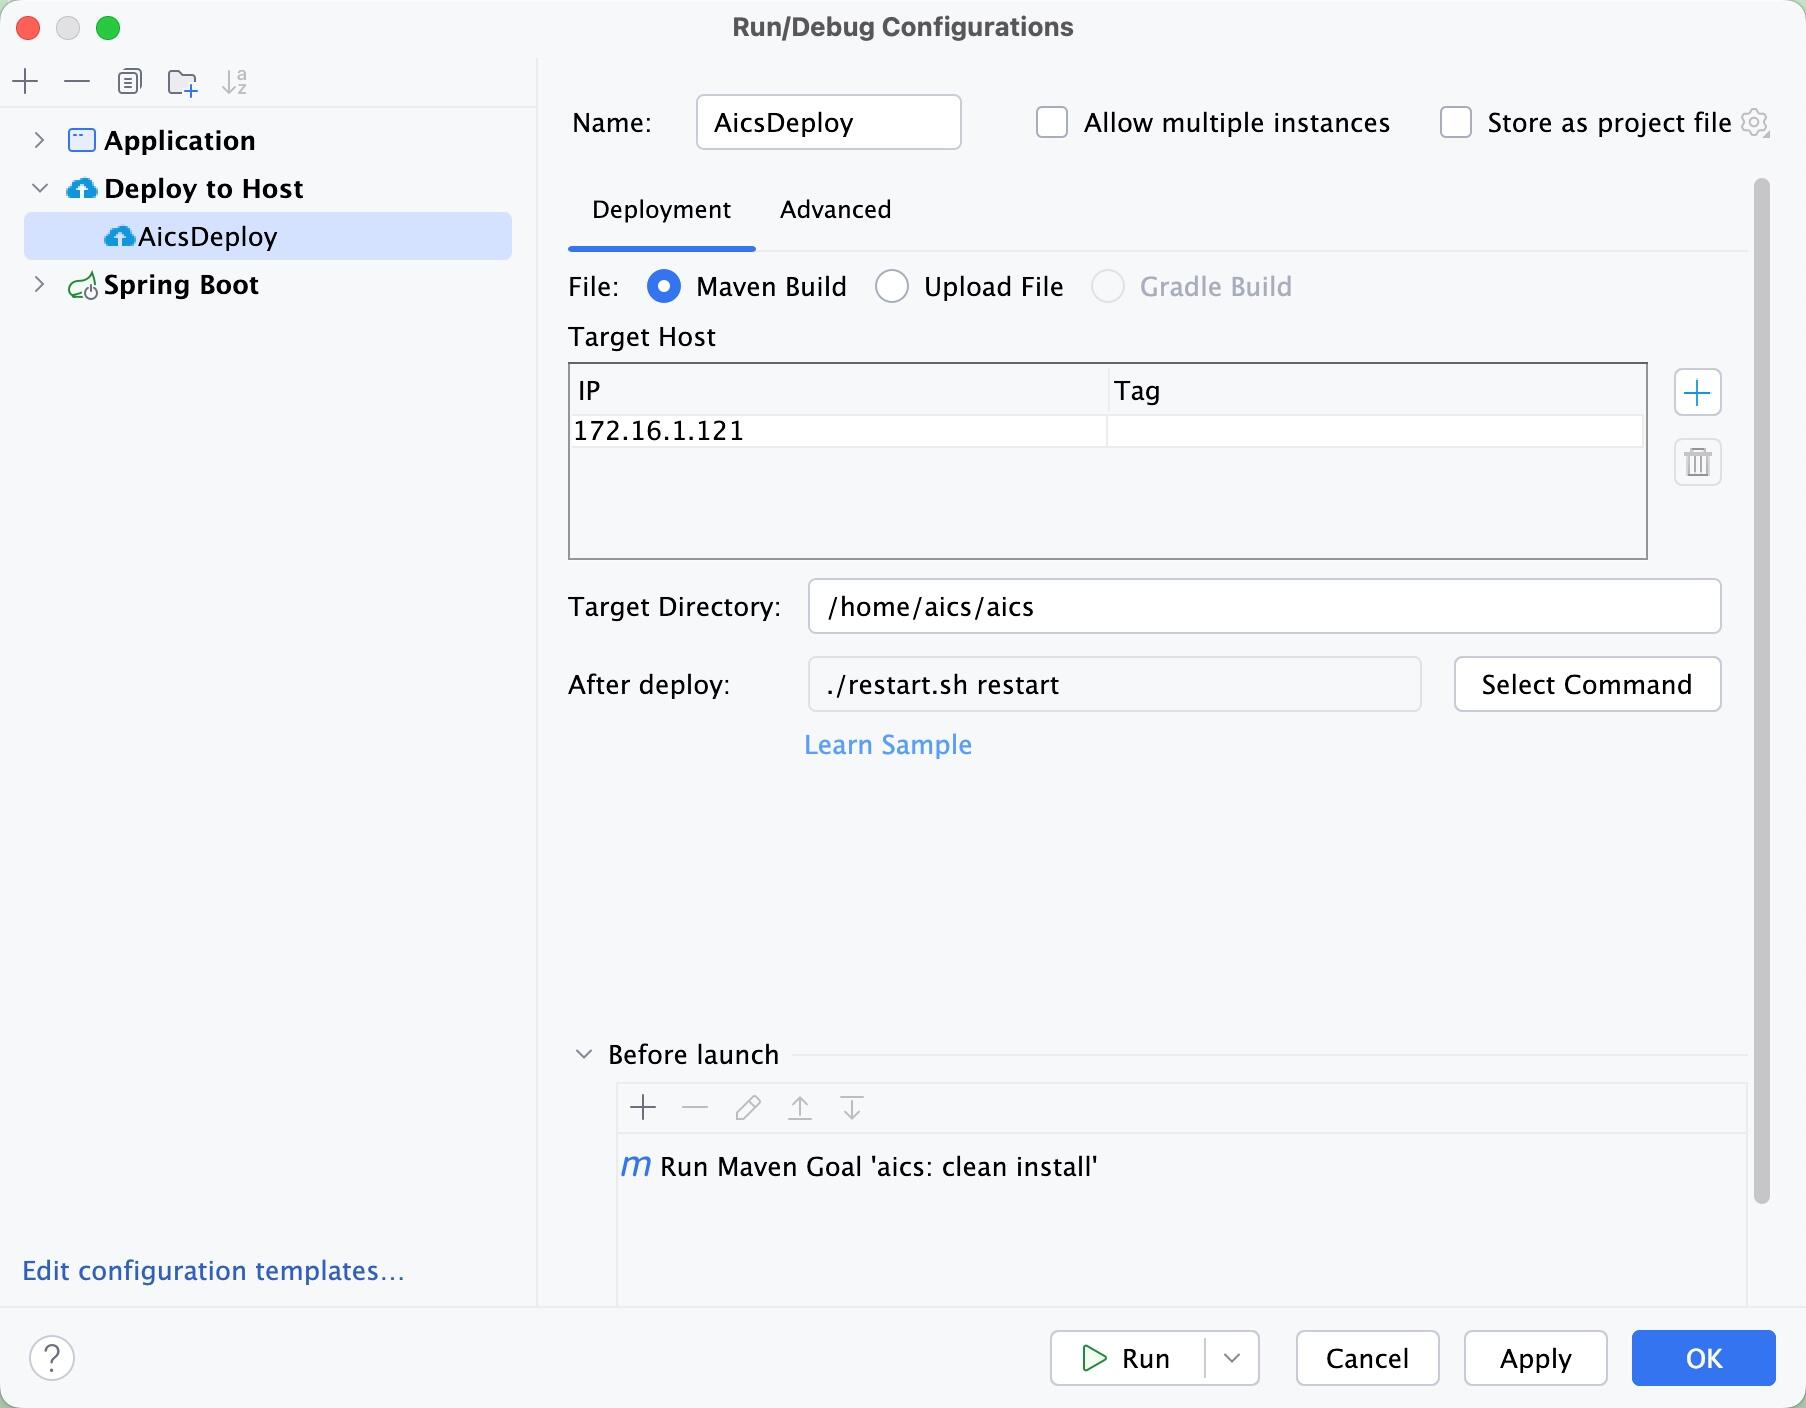This screenshot has width=1806, height=1408.
Task: Click the Select Command button
Action: point(1587,684)
